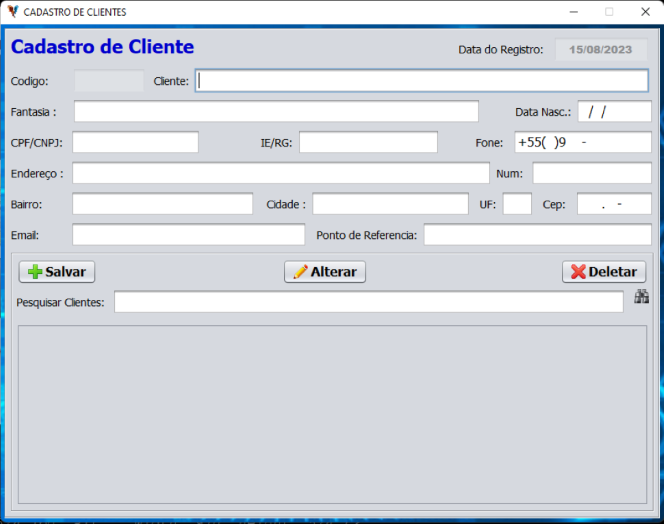664x524 pixels.
Task: Click the Ponto de Referencia field
Action: 537,235
